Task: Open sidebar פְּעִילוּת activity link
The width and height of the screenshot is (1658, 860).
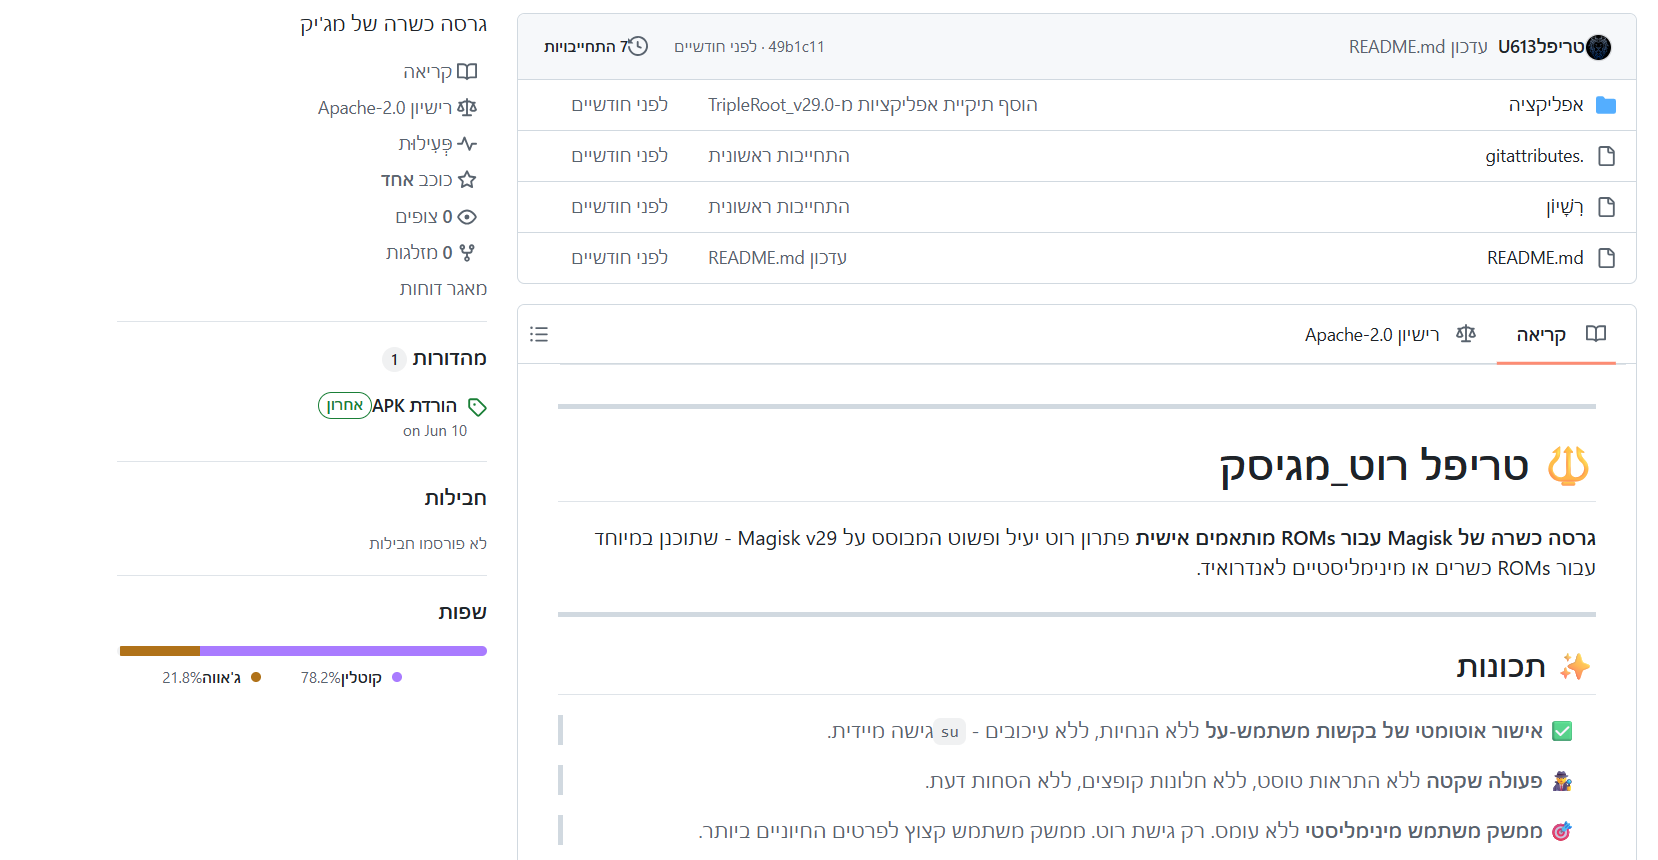Action: coord(437,144)
